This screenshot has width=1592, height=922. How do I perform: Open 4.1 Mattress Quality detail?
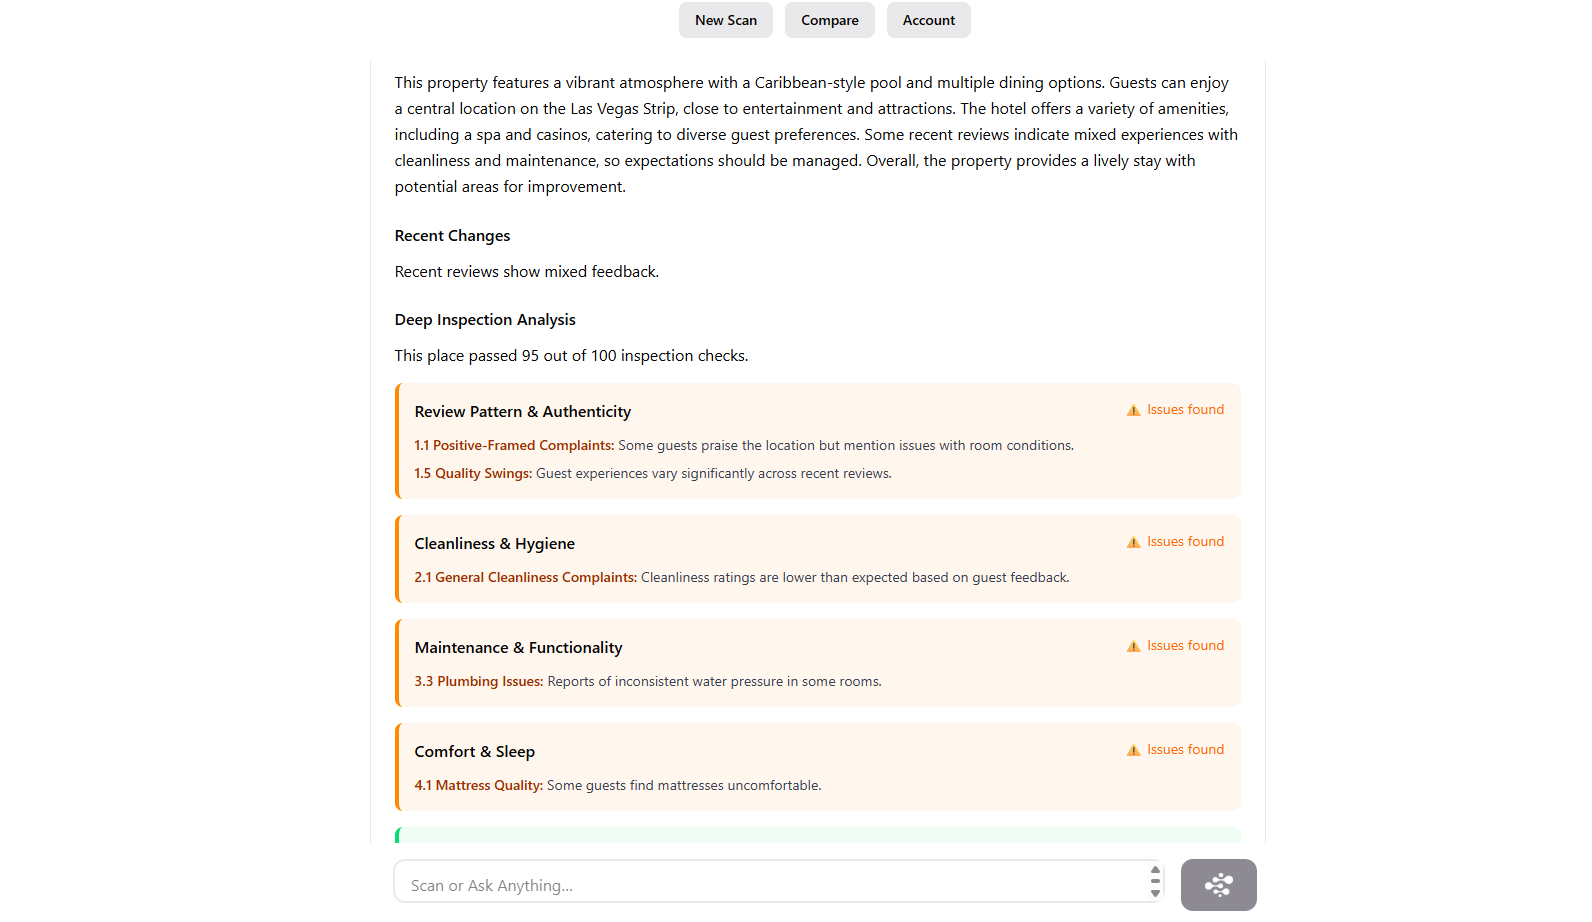click(618, 786)
